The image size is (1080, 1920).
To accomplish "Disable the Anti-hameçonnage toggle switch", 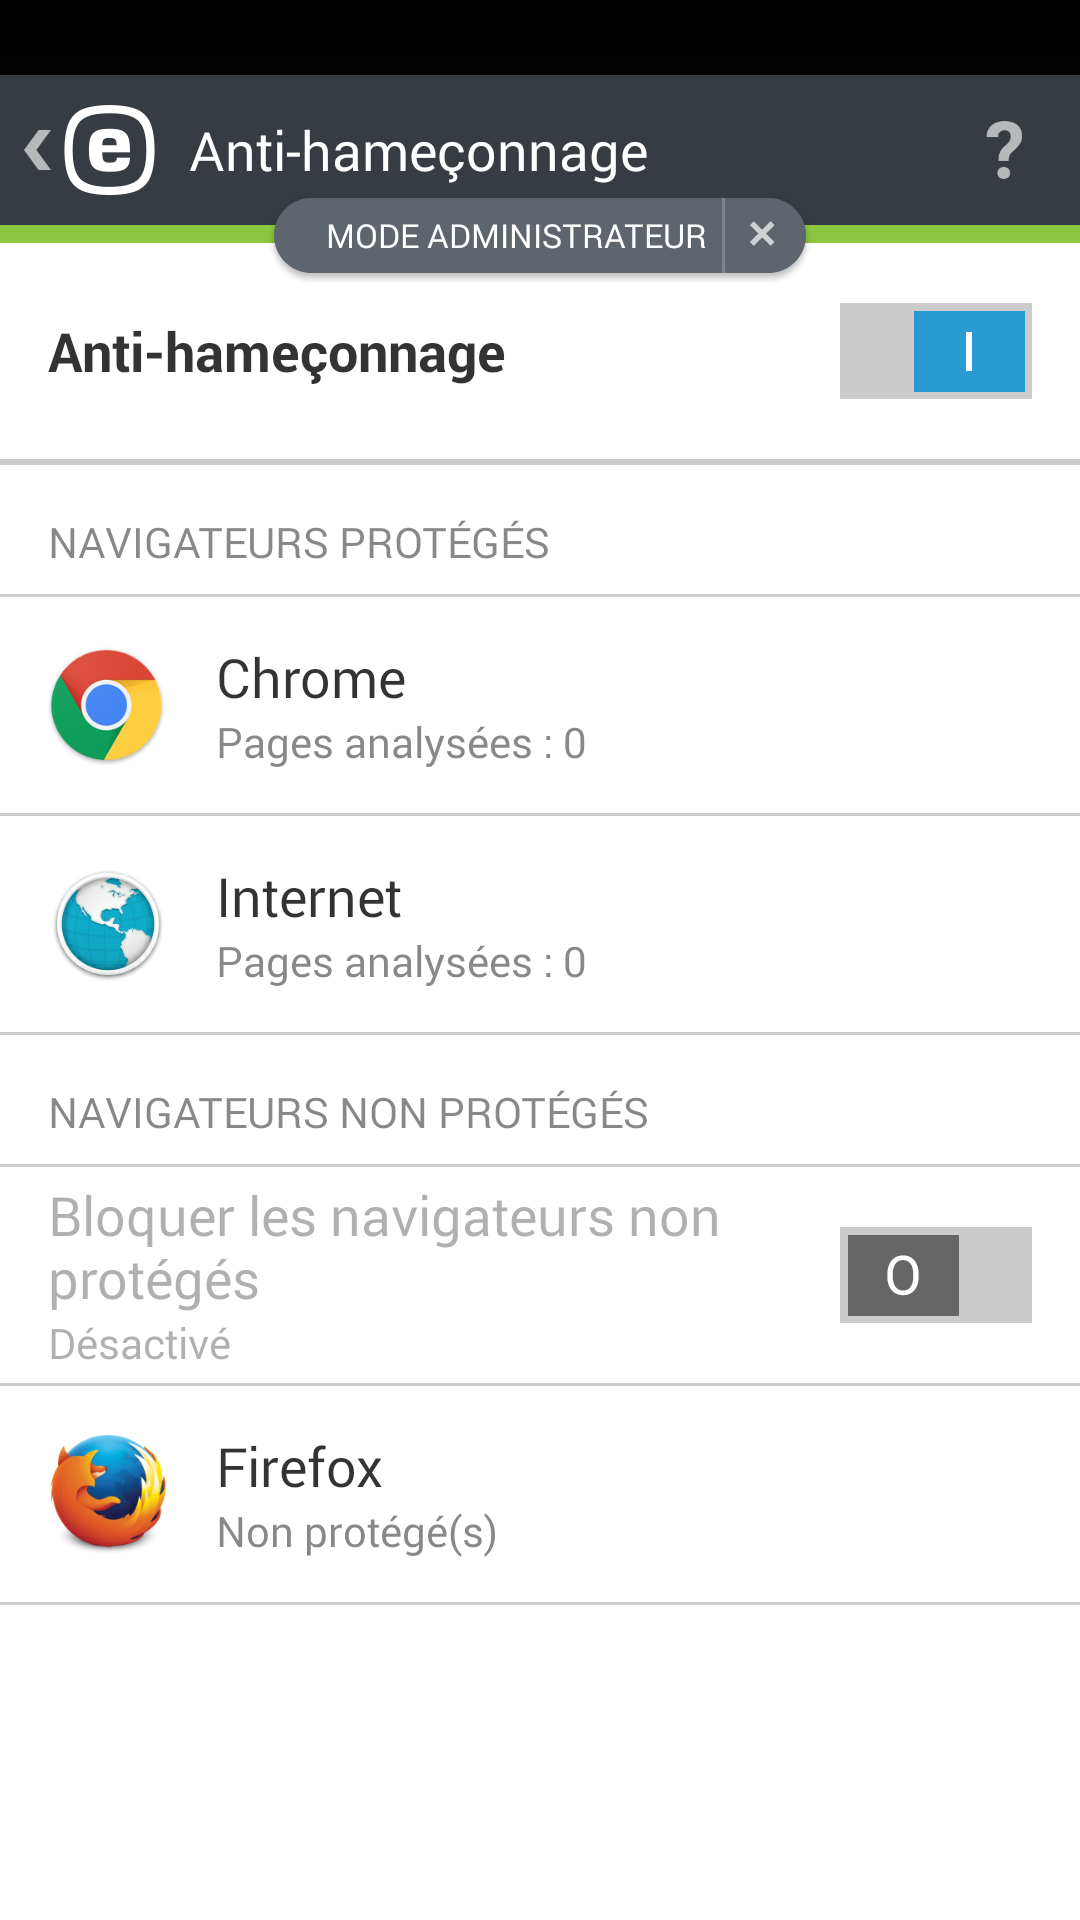I will pos(935,351).
